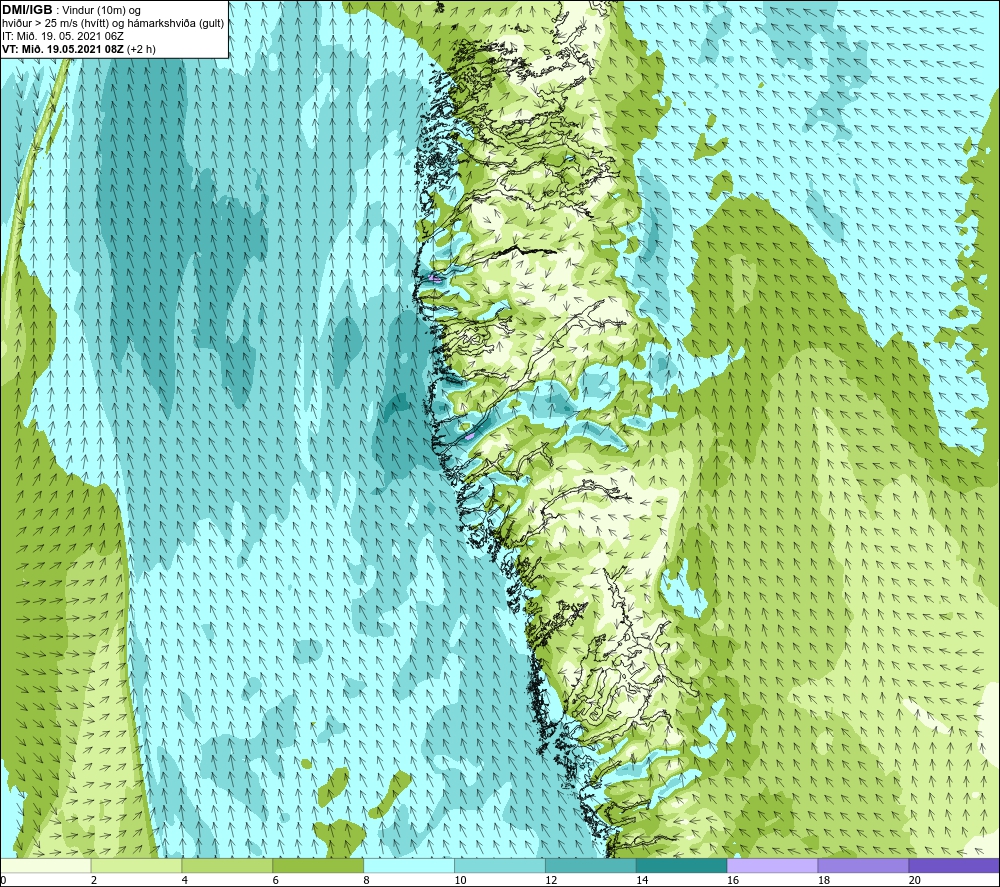Click the scale label '8'
This screenshot has height=887, width=1000.
(366, 881)
